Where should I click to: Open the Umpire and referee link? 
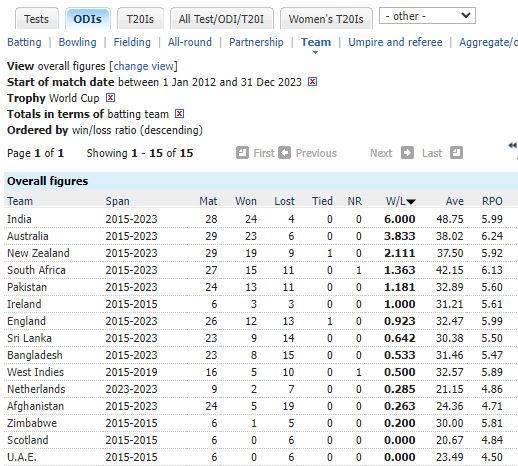[x=395, y=42]
